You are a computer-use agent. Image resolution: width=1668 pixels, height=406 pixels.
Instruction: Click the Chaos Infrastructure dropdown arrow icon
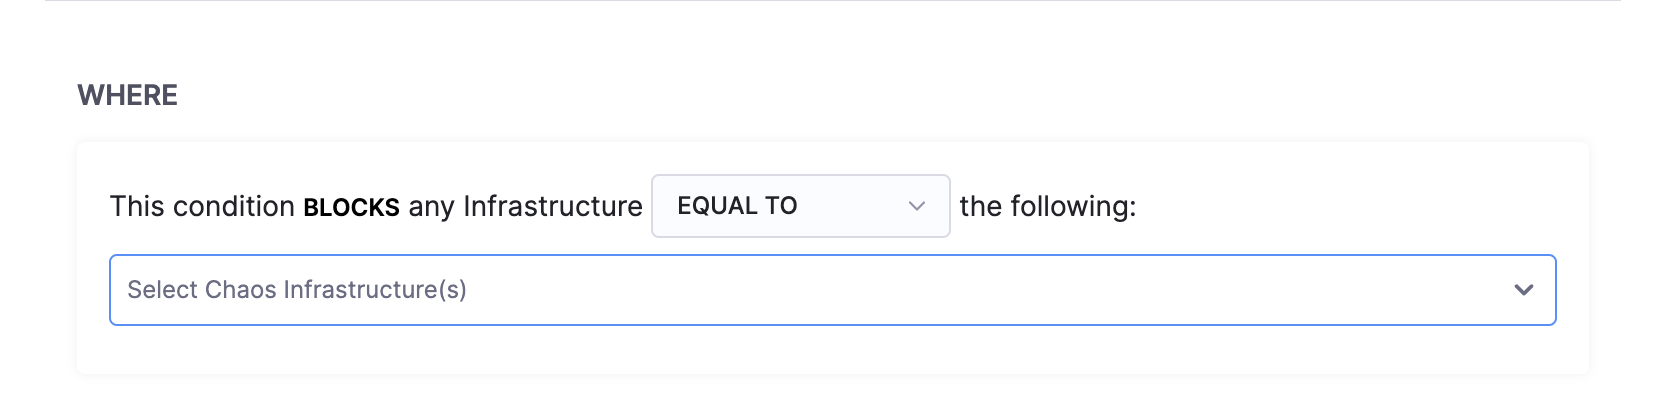(x=1523, y=290)
